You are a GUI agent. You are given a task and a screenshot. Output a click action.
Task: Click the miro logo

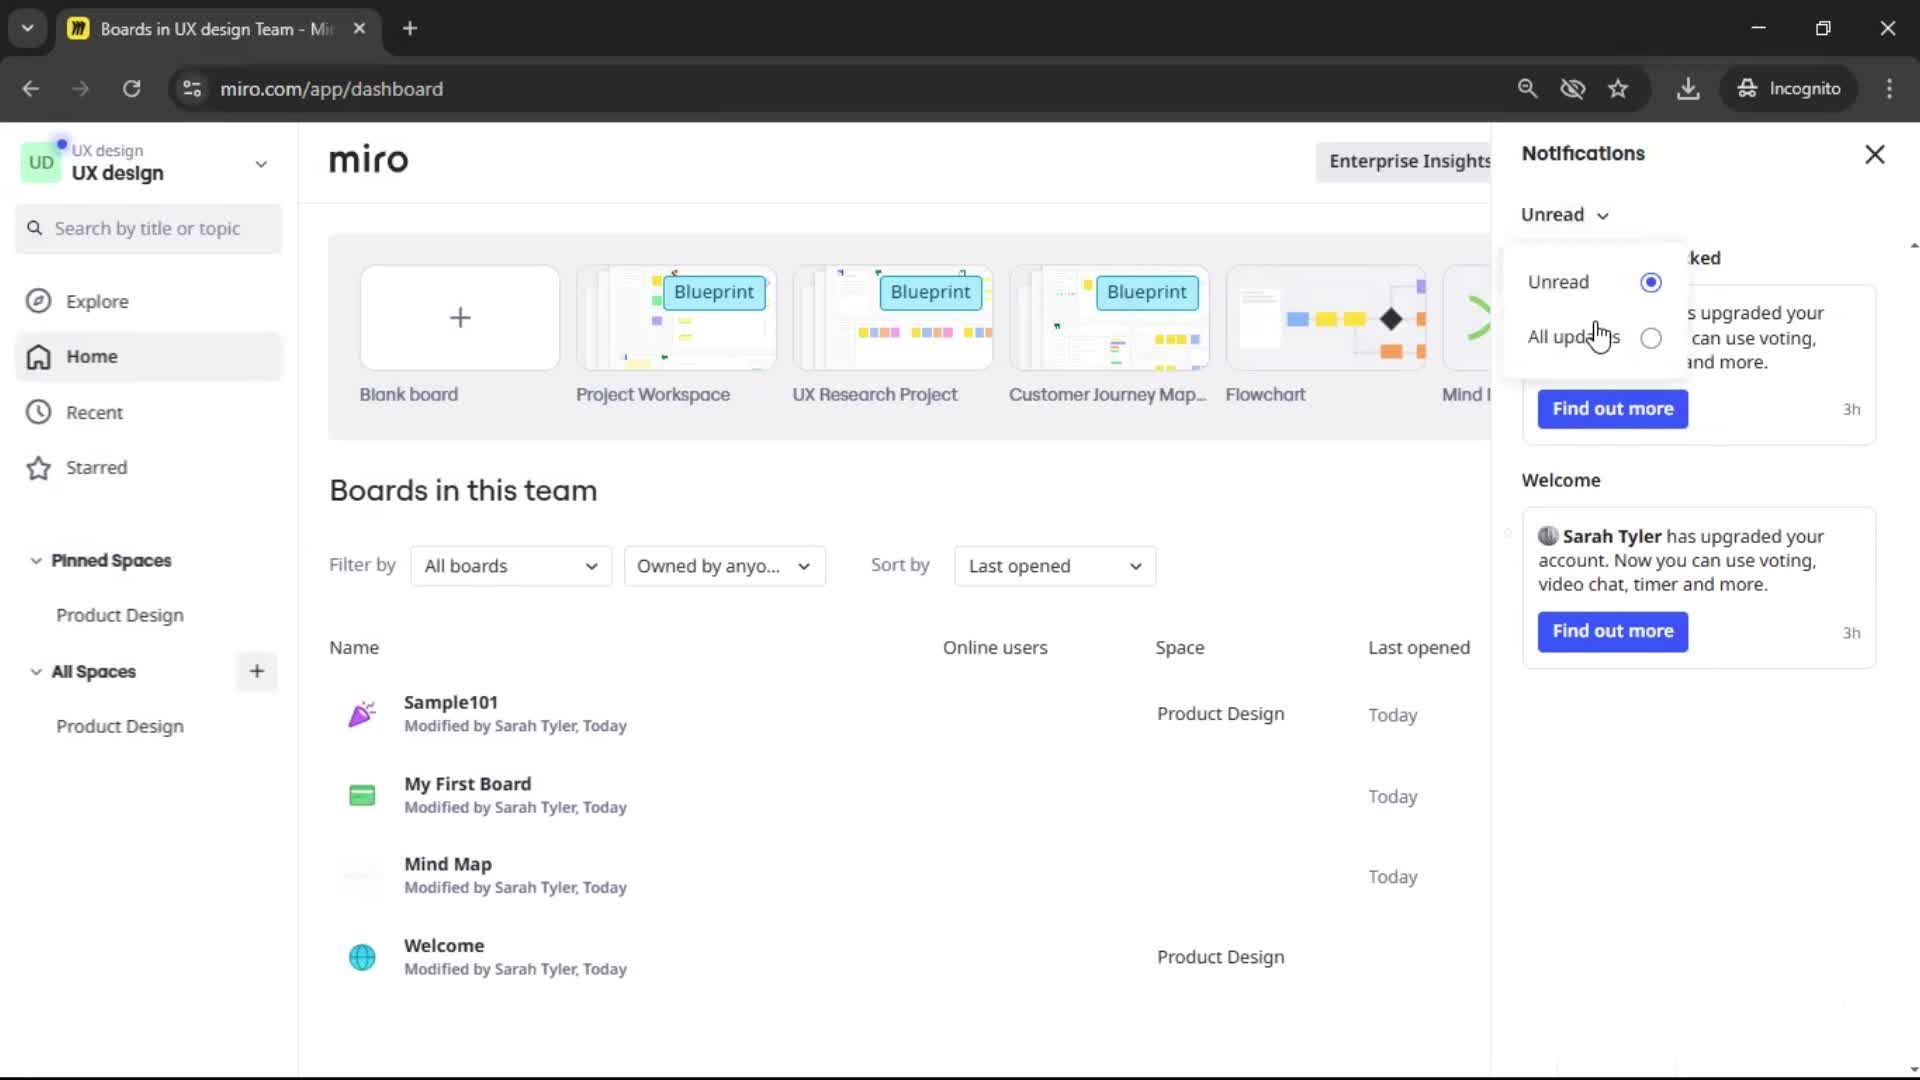(369, 160)
